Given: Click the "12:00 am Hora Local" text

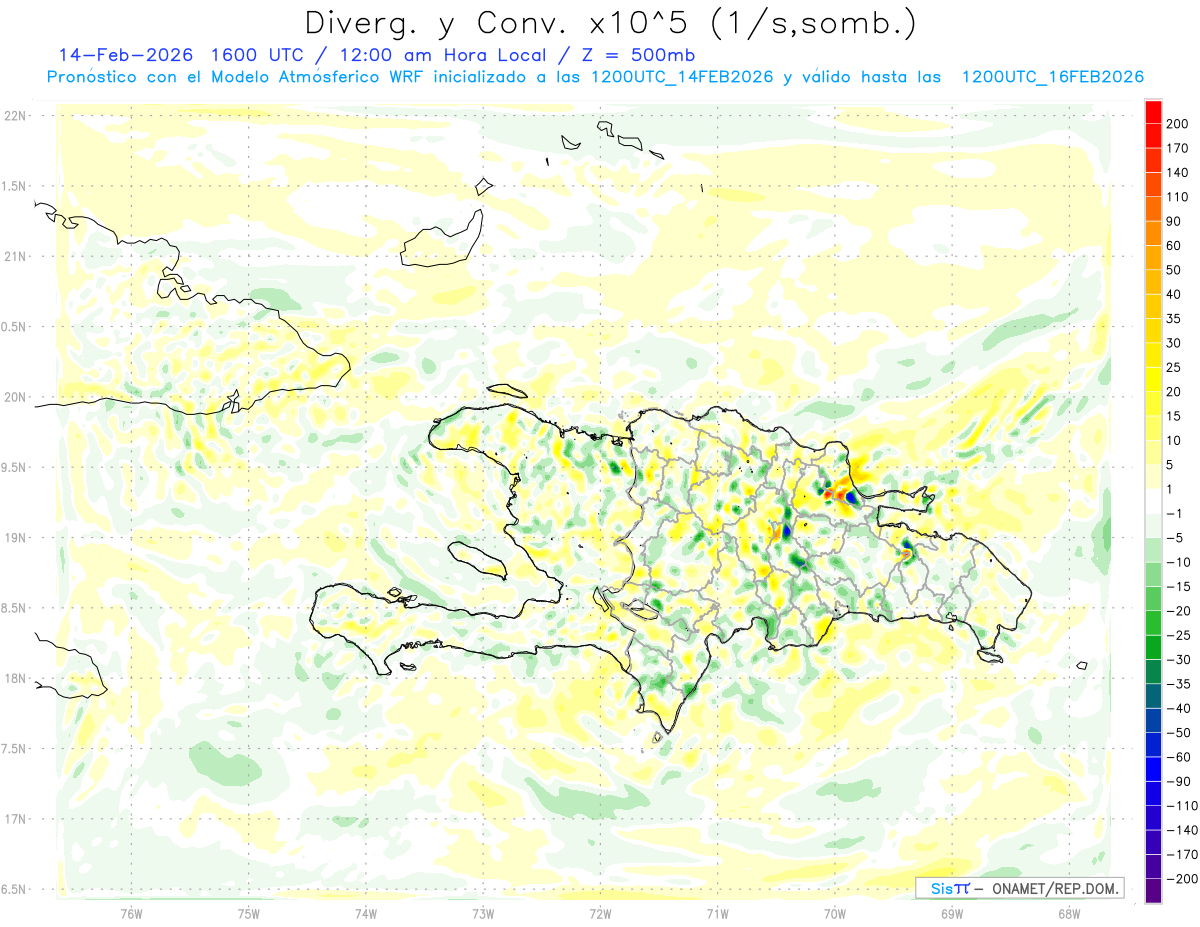Looking at the screenshot, I should pyautogui.click(x=437, y=55).
